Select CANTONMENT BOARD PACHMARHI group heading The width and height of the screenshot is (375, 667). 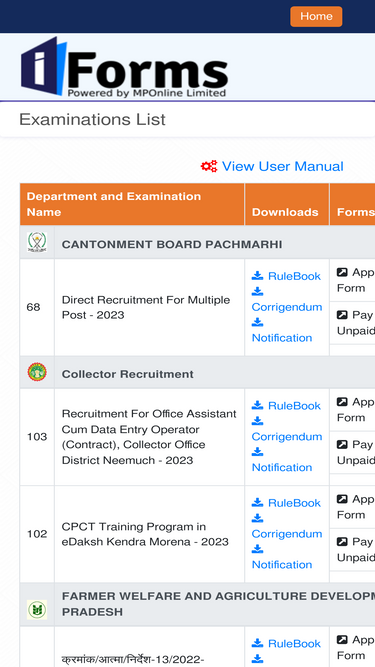pos(172,245)
